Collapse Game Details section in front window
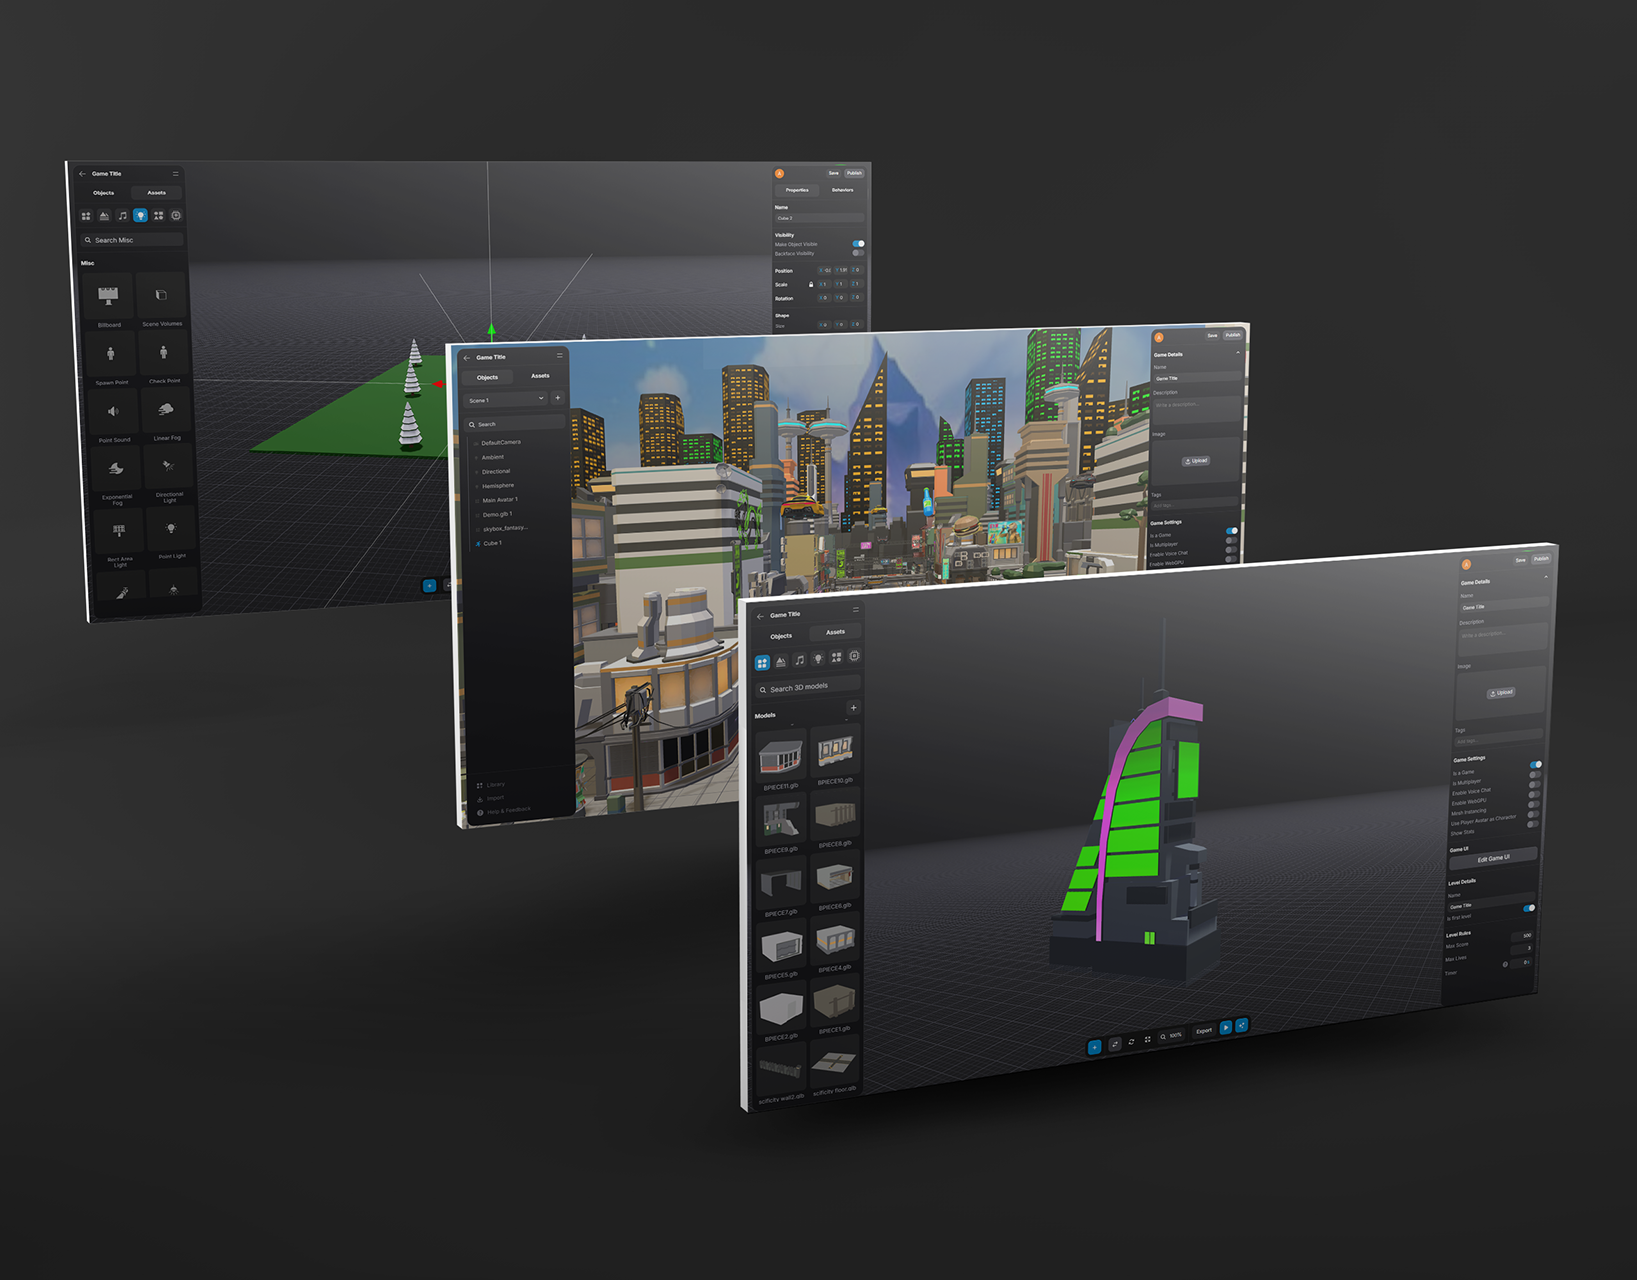 coord(1545,577)
